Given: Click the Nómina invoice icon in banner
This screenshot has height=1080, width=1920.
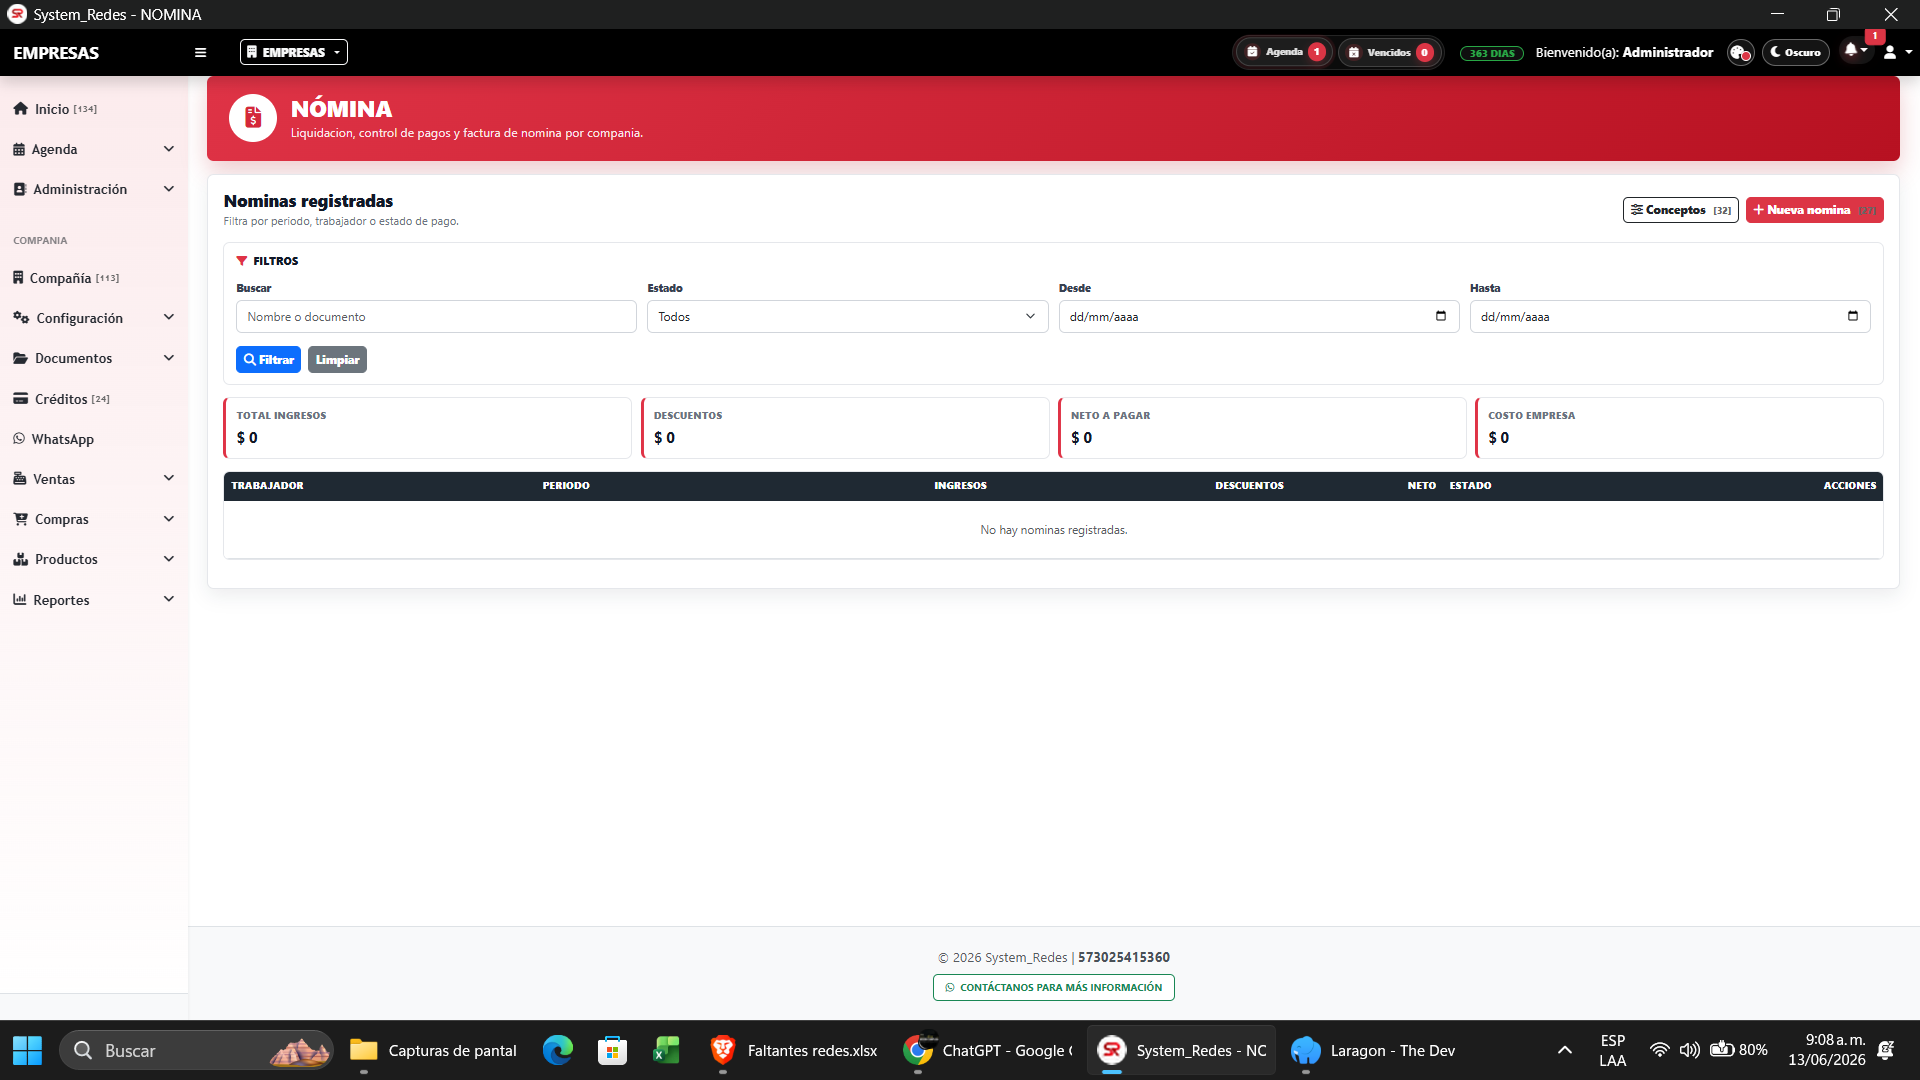Looking at the screenshot, I should 253,118.
